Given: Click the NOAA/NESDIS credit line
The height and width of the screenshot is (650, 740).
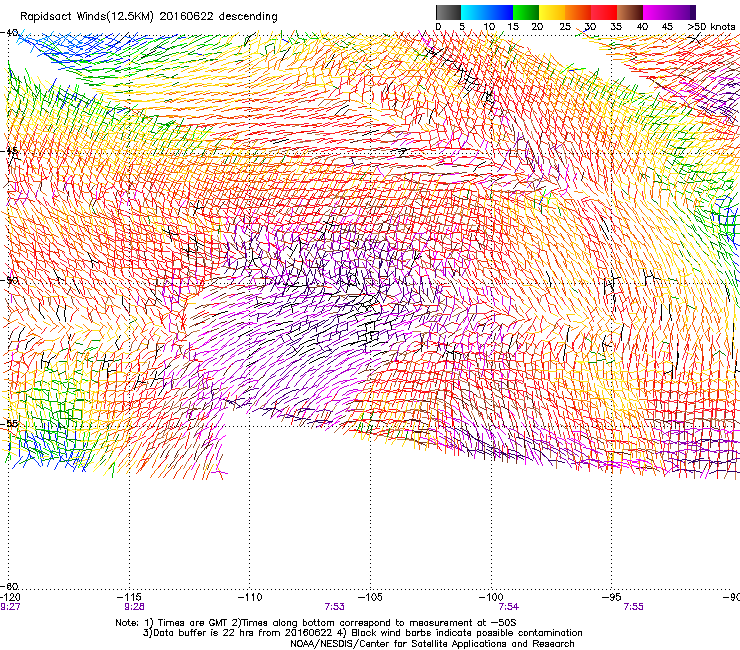Looking at the screenshot, I should [x=432, y=644].
